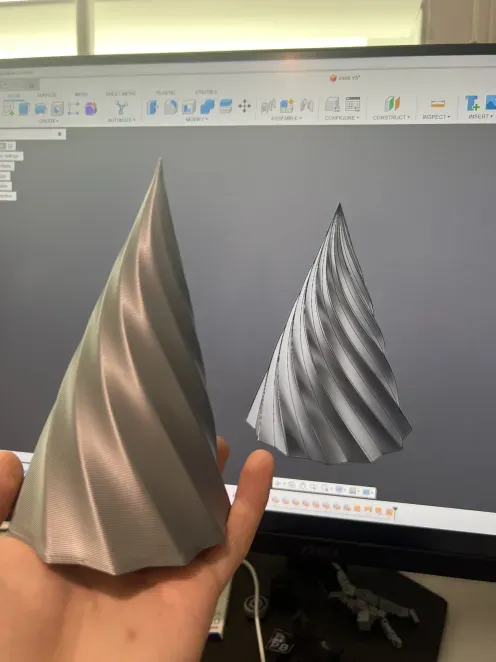Open the Configure dropdown menu
The image size is (496, 662).
tap(342, 118)
